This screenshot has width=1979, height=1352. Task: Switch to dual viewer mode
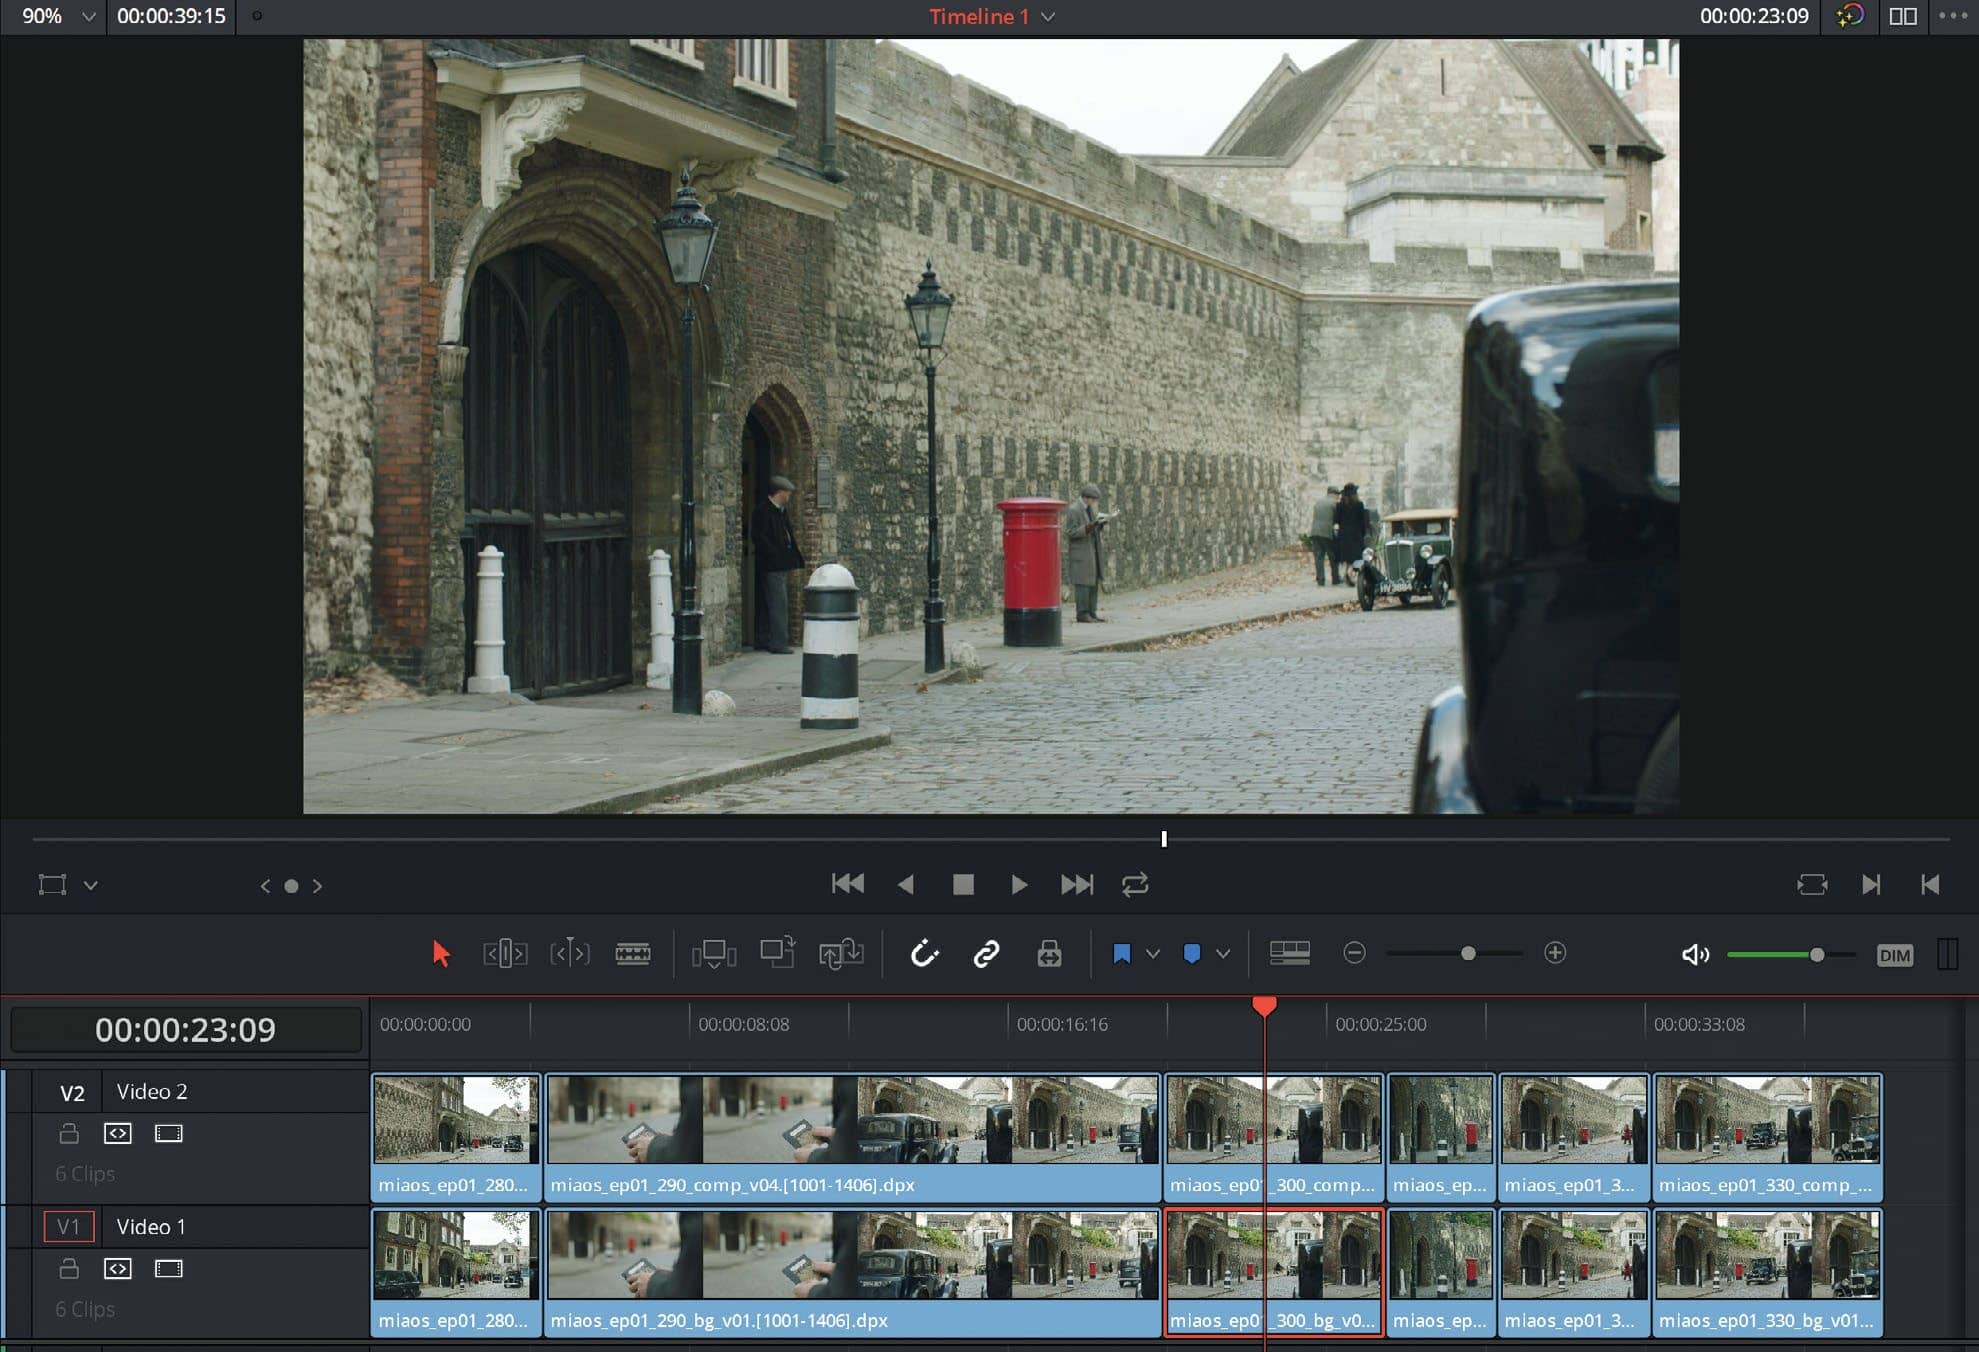[x=1903, y=16]
